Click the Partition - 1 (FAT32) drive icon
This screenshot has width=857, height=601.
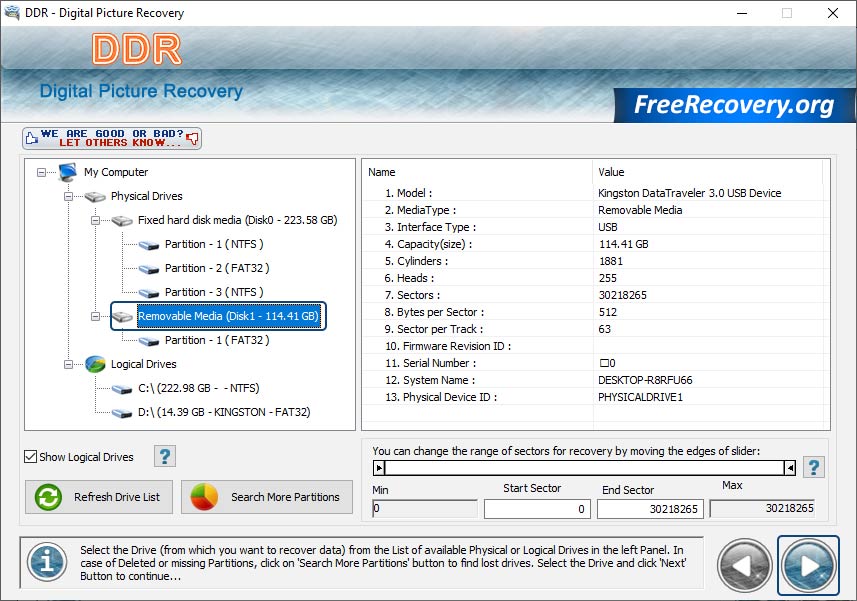(149, 341)
